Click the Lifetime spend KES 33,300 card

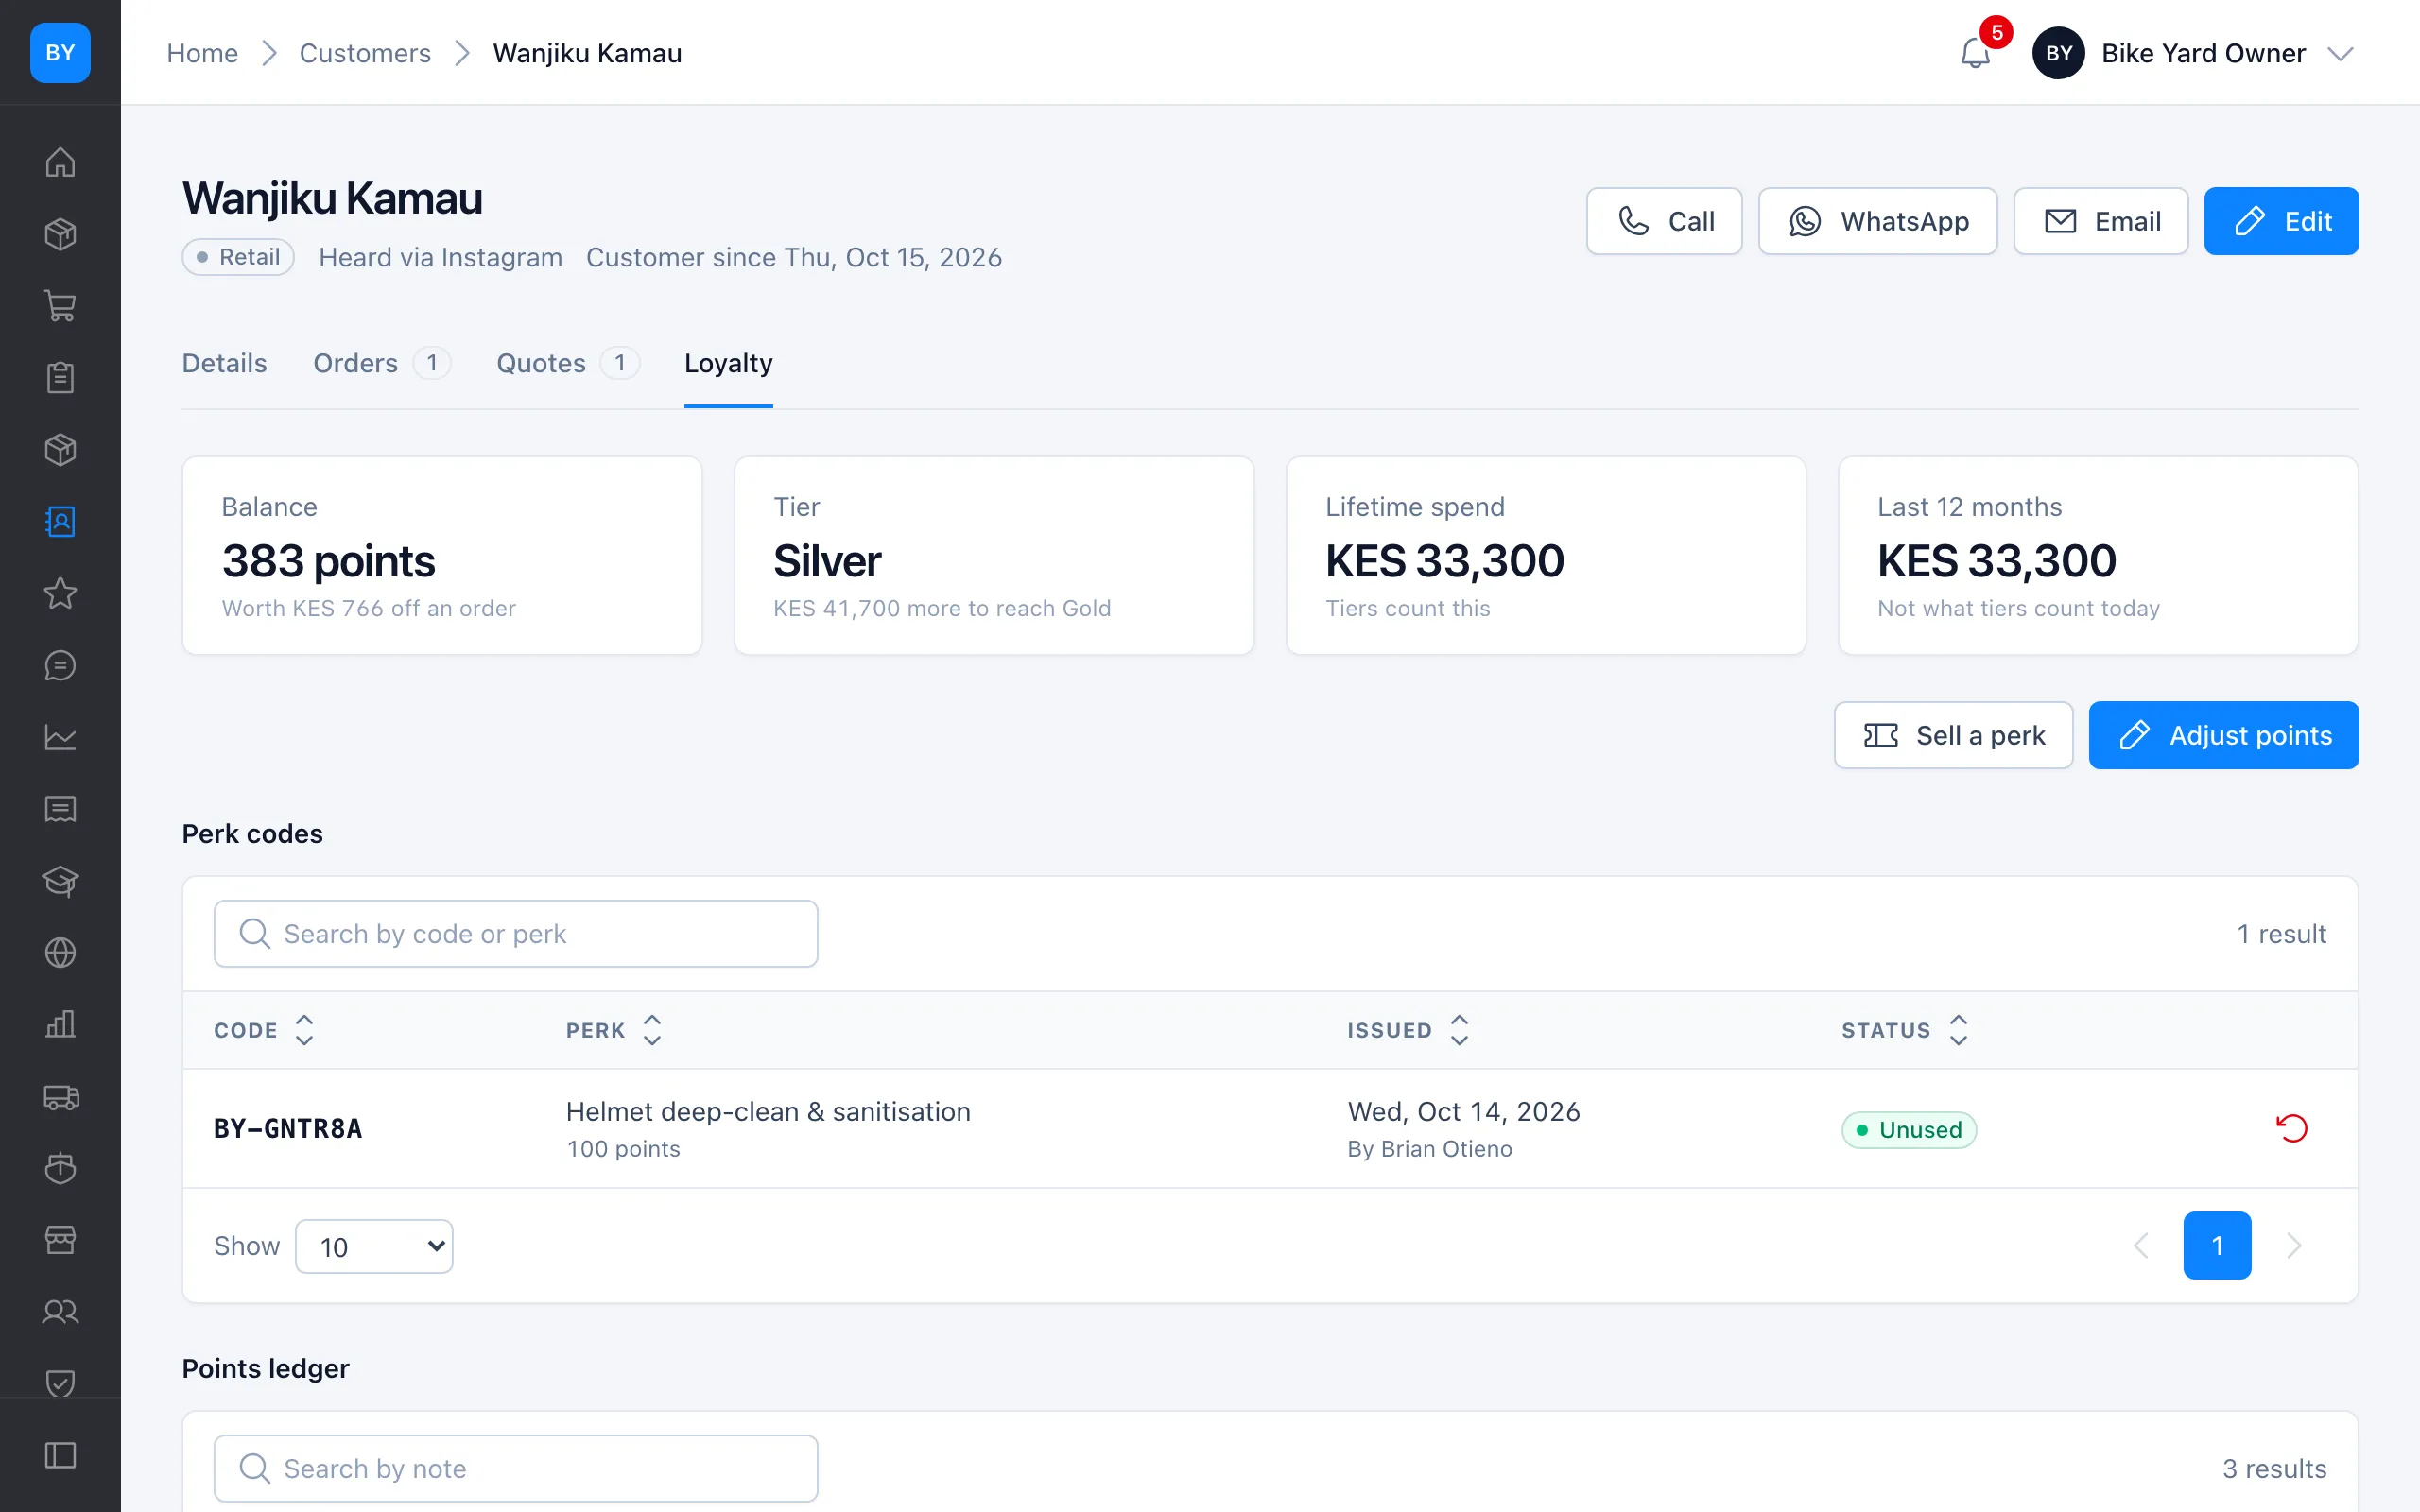coord(1546,556)
